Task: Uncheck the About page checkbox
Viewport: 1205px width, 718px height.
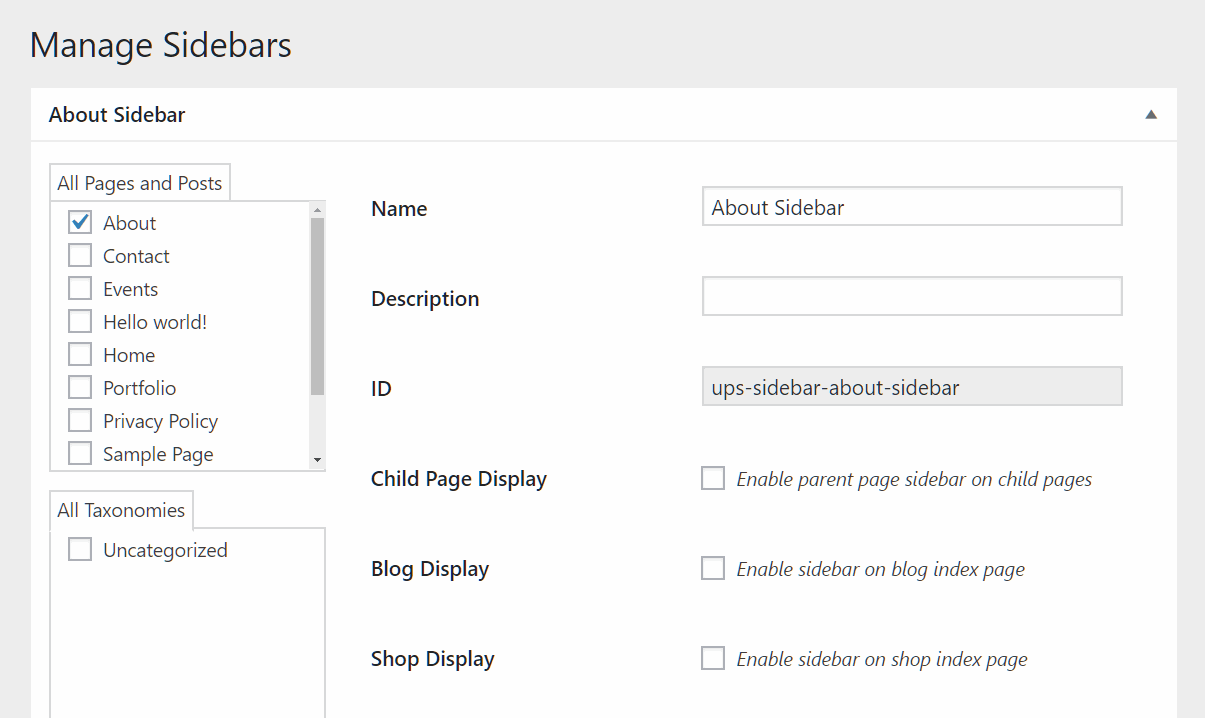Action: [x=80, y=222]
